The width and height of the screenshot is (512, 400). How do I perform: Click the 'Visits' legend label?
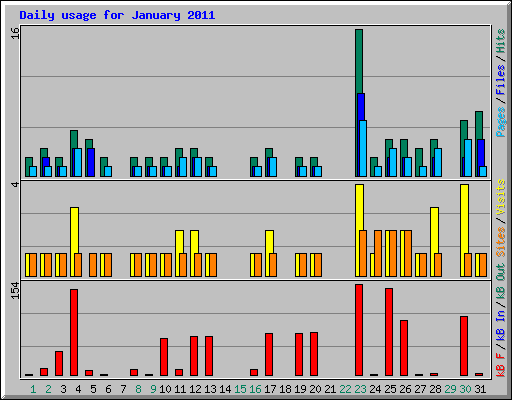click(x=501, y=197)
